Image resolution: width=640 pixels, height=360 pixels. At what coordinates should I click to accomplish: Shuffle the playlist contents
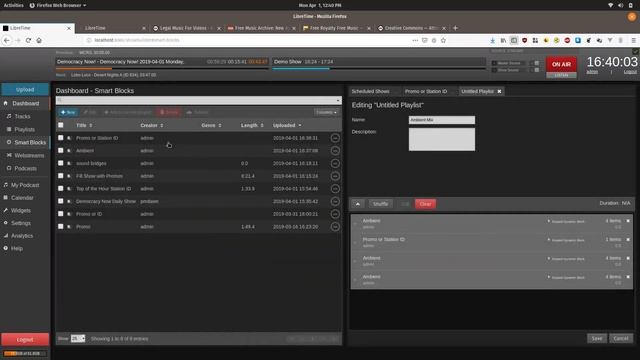[380, 204]
